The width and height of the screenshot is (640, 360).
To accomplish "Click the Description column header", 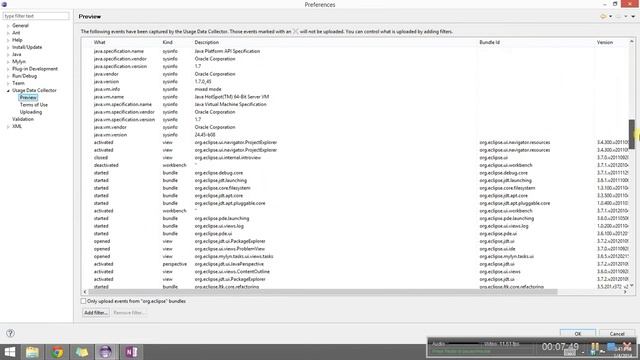I will (x=207, y=42).
